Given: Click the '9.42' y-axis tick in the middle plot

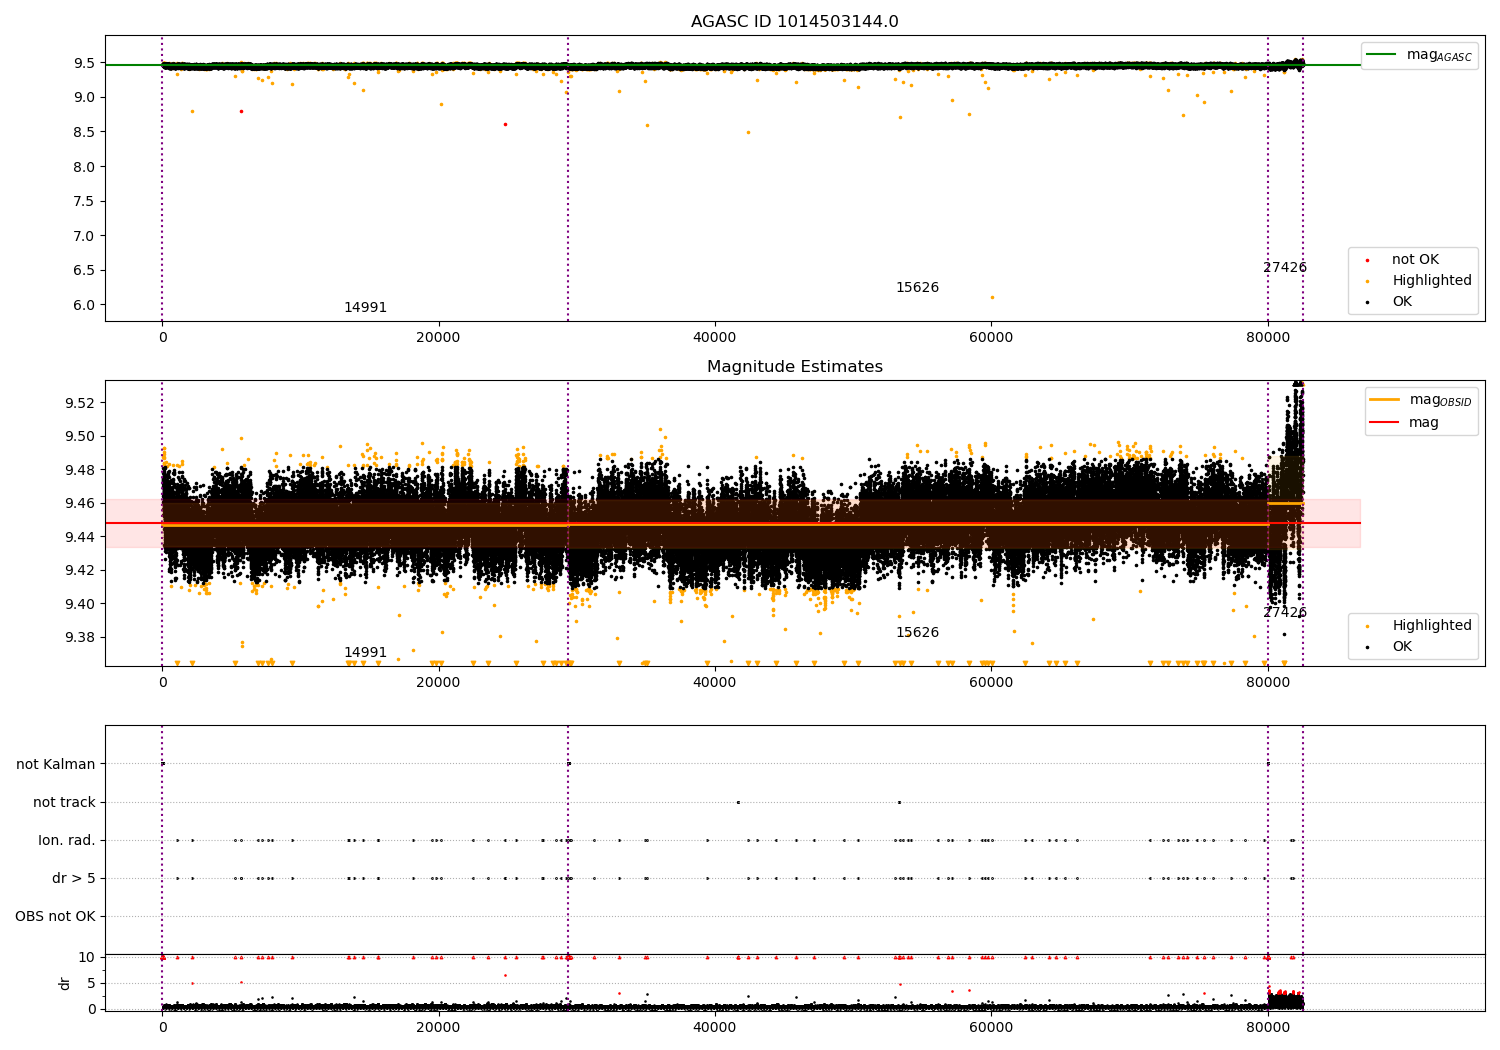Looking at the screenshot, I should (x=81, y=571).
